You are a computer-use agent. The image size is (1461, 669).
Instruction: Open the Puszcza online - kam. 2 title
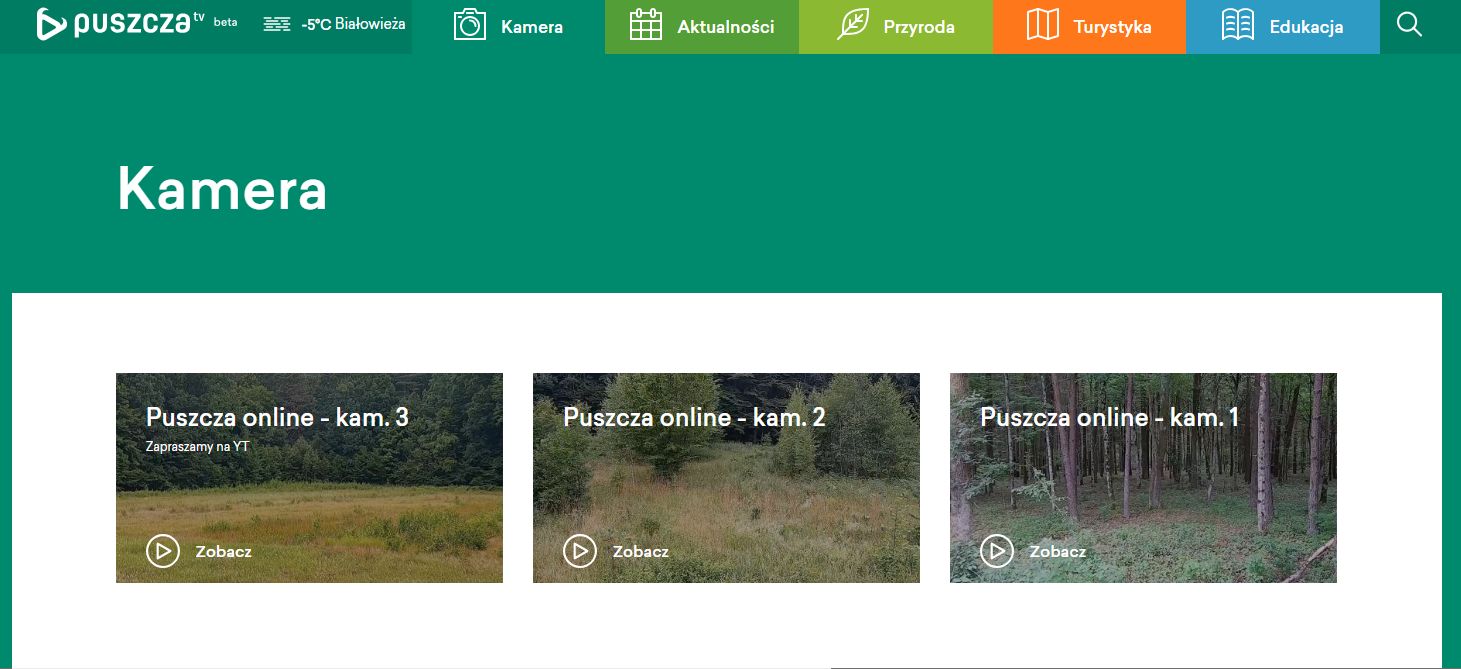point(694,417)
